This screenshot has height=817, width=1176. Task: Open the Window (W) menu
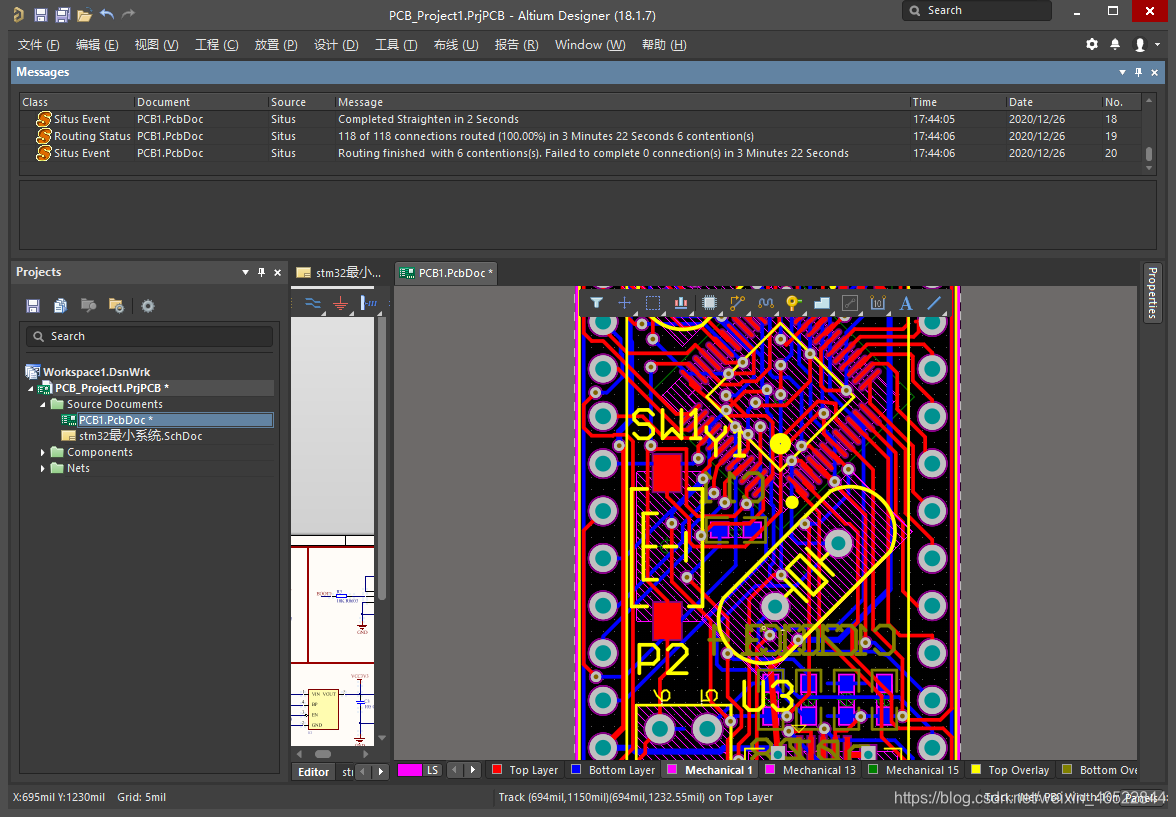[x=590, y=45]
